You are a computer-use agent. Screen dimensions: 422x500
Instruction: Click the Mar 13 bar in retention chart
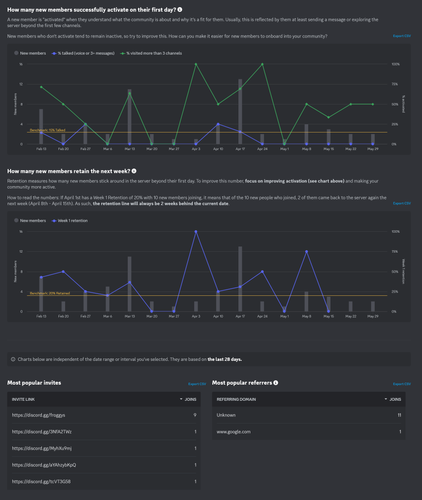[x=129, y=284]
